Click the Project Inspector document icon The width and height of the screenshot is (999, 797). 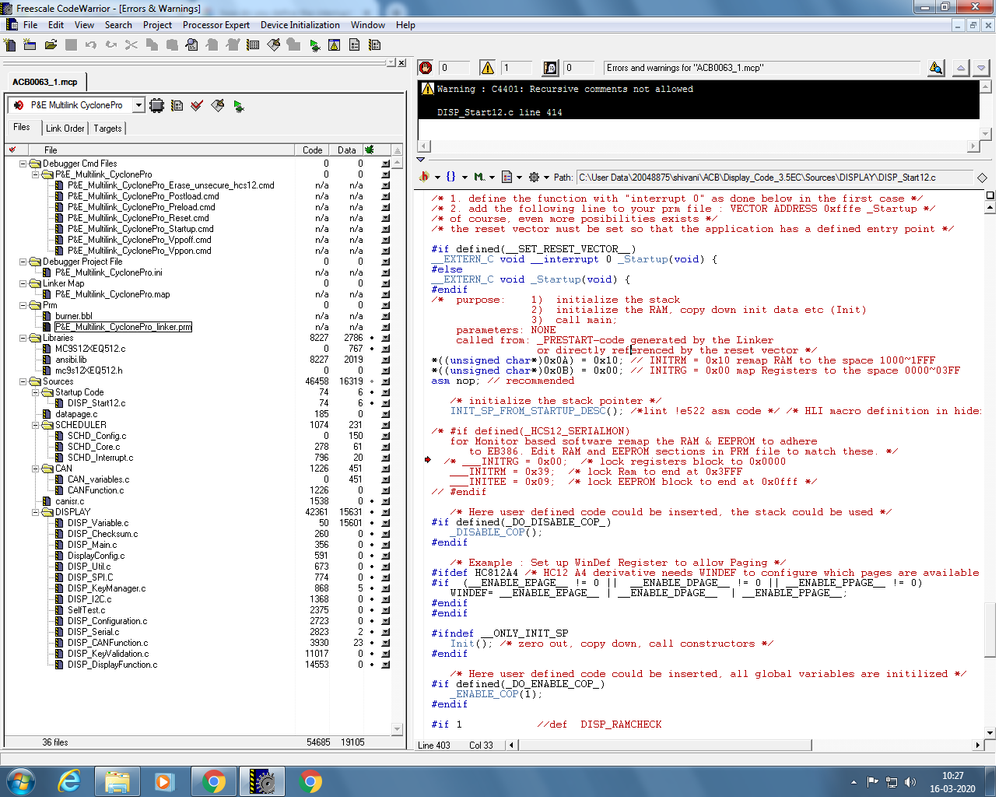pos(354,45)
